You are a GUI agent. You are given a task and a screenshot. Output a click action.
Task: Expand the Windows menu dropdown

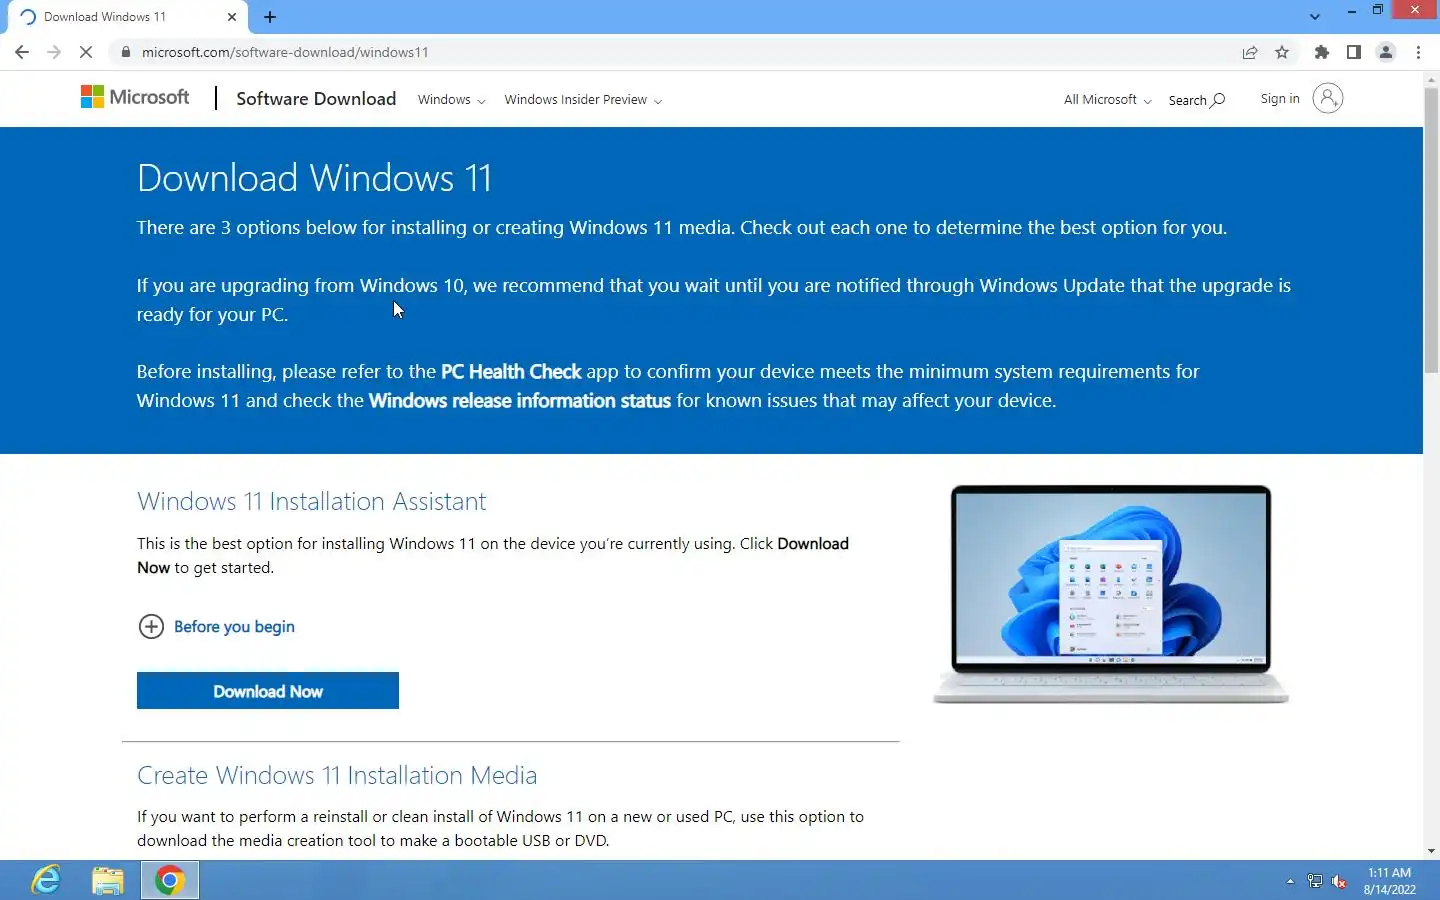tap(451, 100)
